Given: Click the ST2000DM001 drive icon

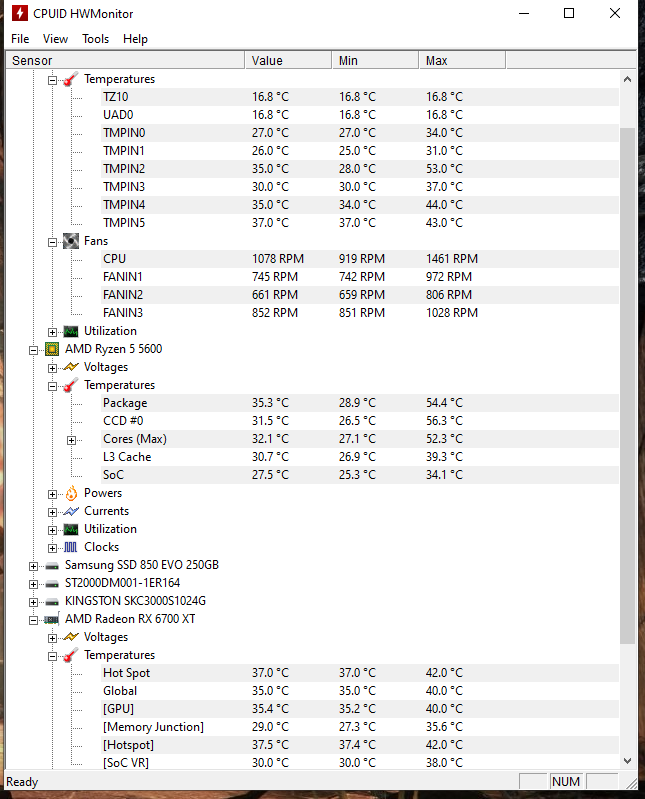Looking at the screenshot, I should coord(52,583).
